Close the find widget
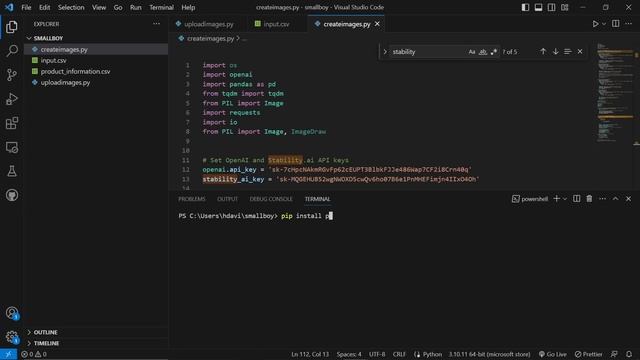This screenshot has width=640, height=360. (580, 51)
